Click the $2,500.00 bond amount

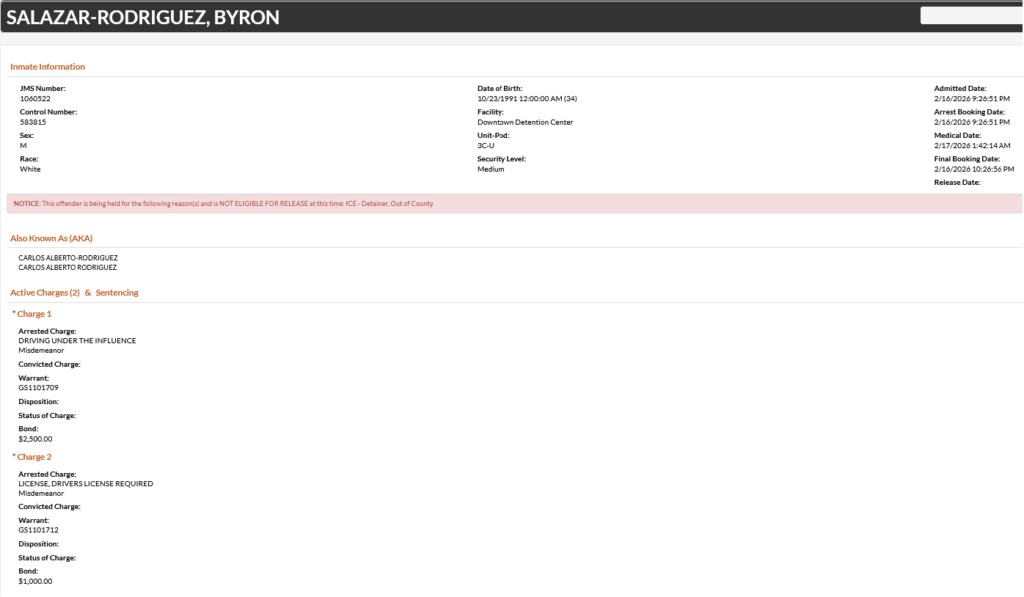[x=36, y=438]
